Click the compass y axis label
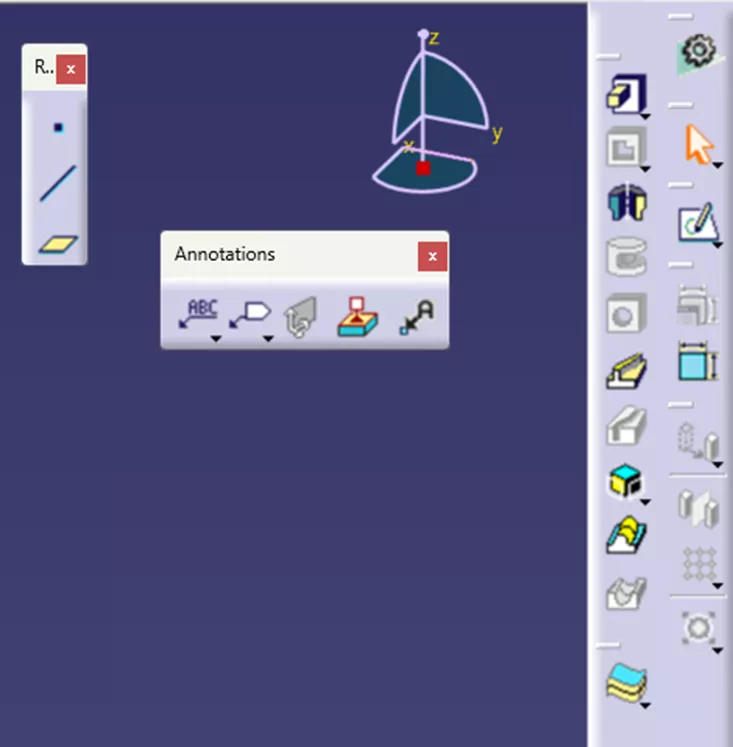This screenshot has width=733, height=747. 497,133
